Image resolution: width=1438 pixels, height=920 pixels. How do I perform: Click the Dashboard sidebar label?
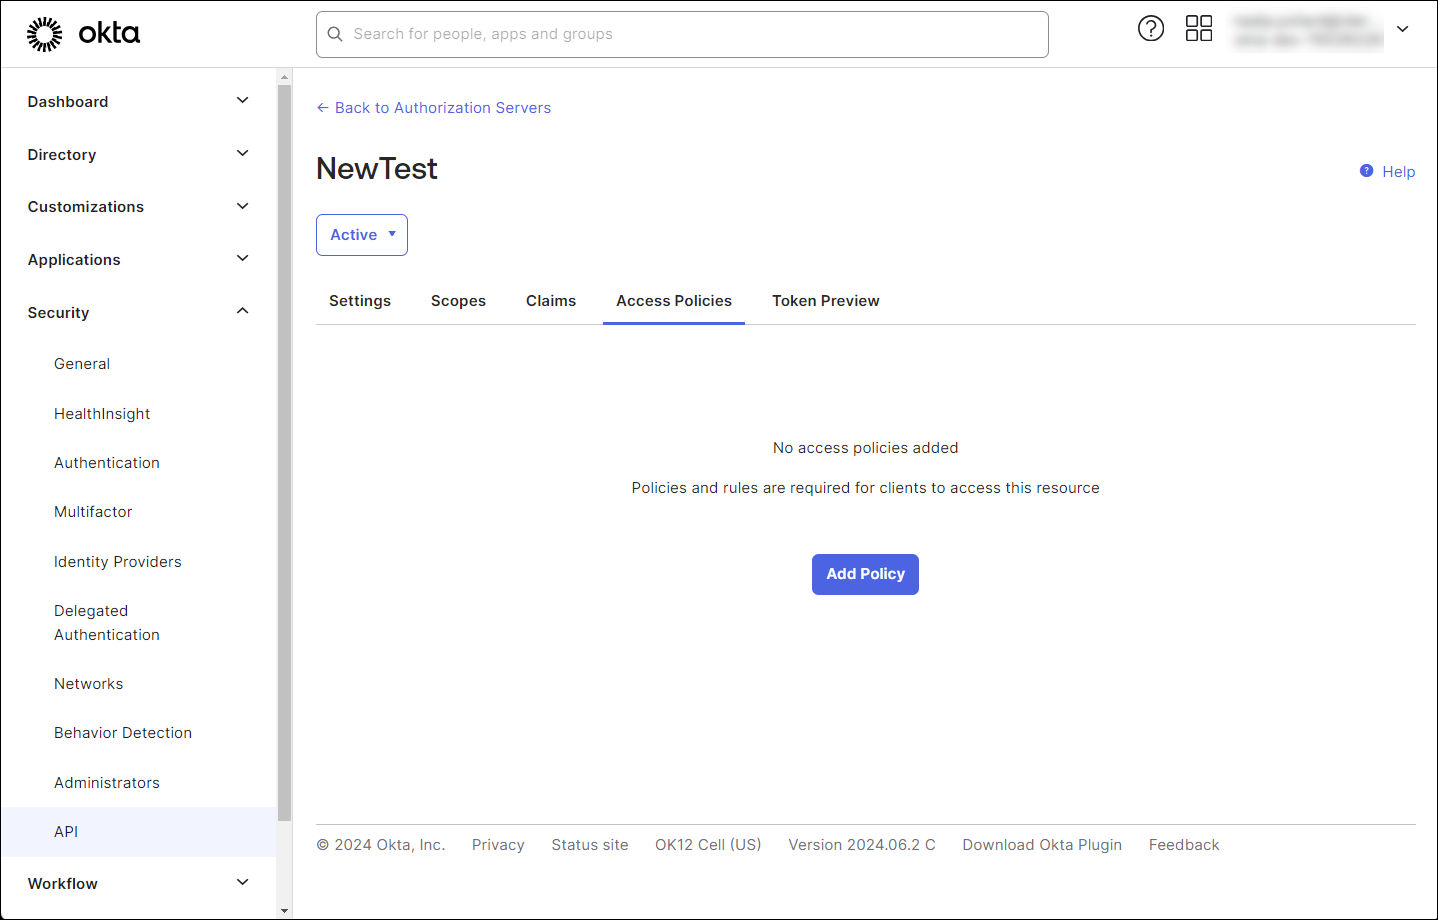click(x=68, y=102)
